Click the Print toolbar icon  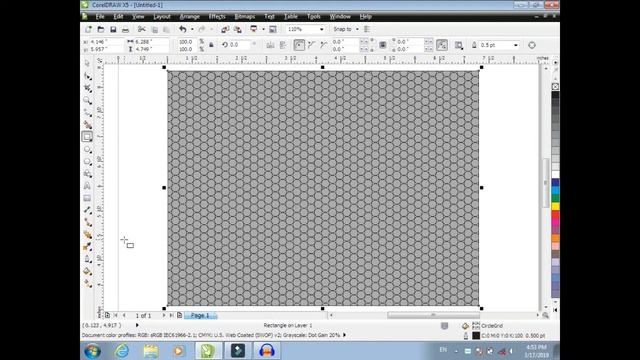coord(126,29)
